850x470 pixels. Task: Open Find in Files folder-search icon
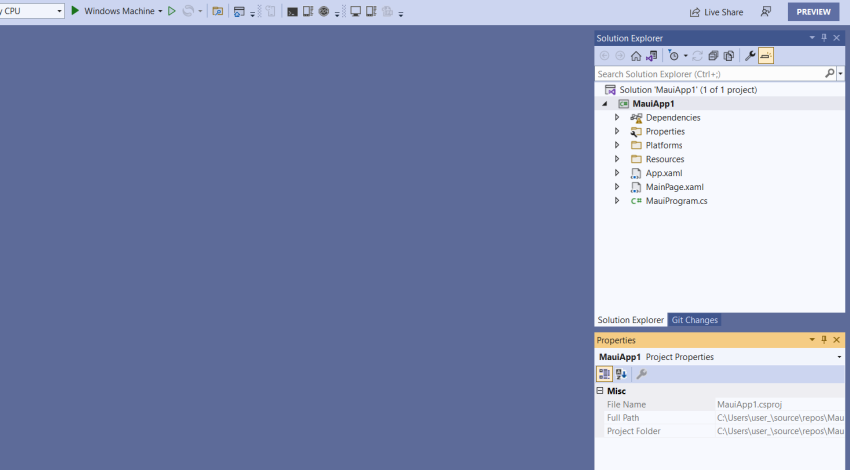click(217, 11)
